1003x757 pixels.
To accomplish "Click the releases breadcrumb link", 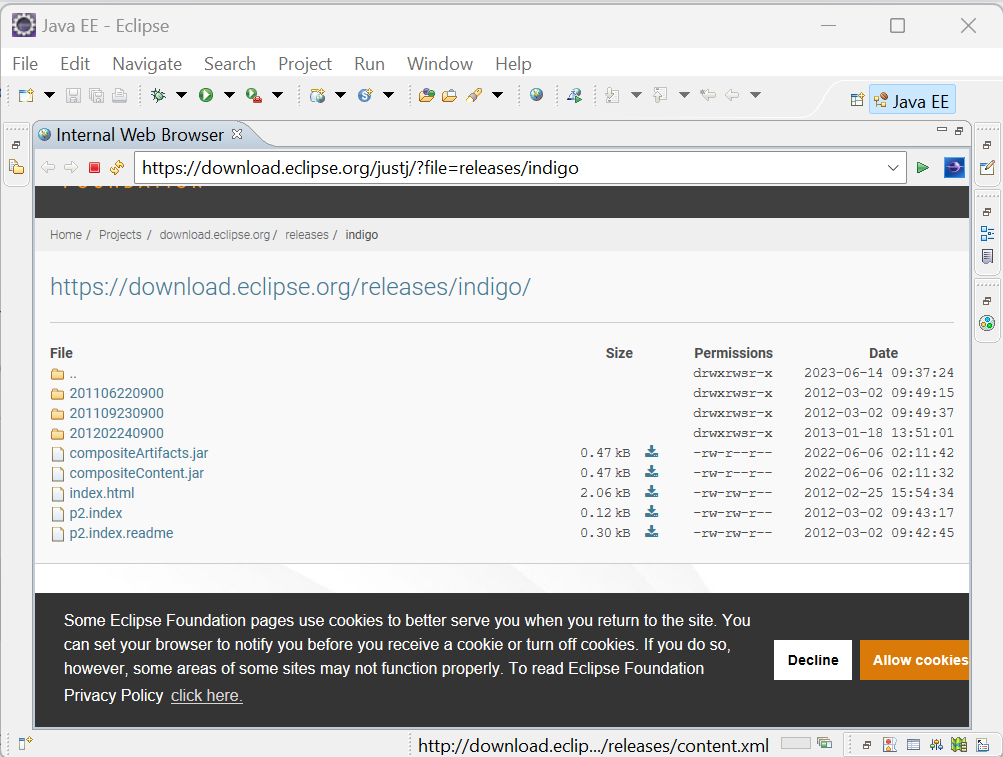I will pos(306,235).
